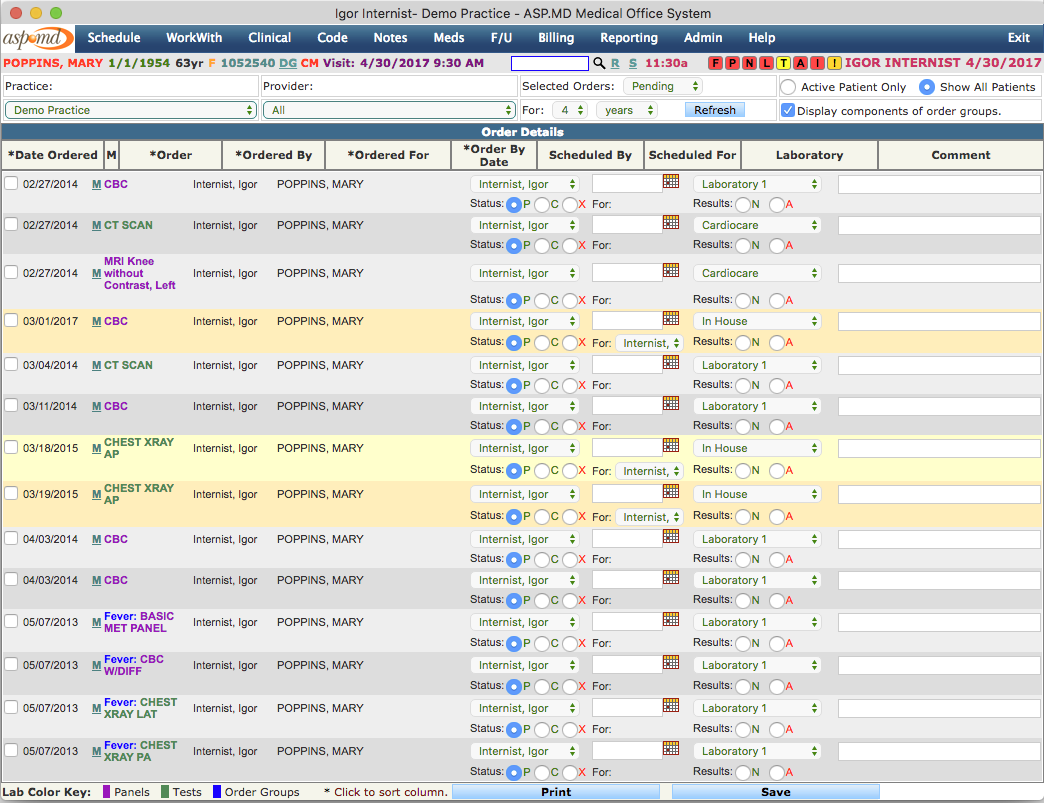Open calendar for Fever: CHEST XRAY PA
Screen dimensions: 1044x803
point(671,748)
